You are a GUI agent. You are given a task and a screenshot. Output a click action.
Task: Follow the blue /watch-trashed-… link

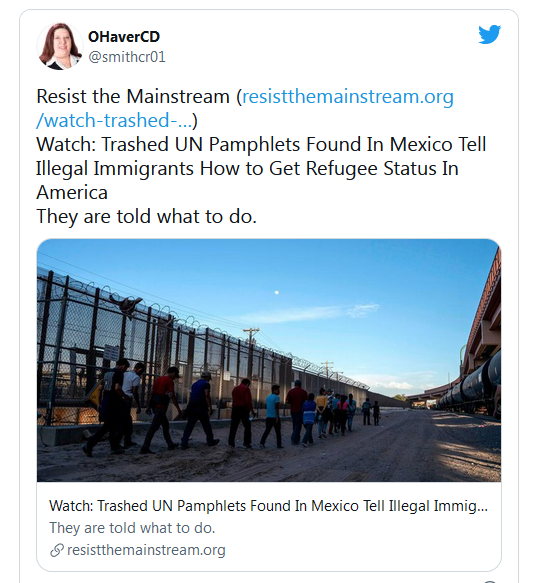point(114,121)
